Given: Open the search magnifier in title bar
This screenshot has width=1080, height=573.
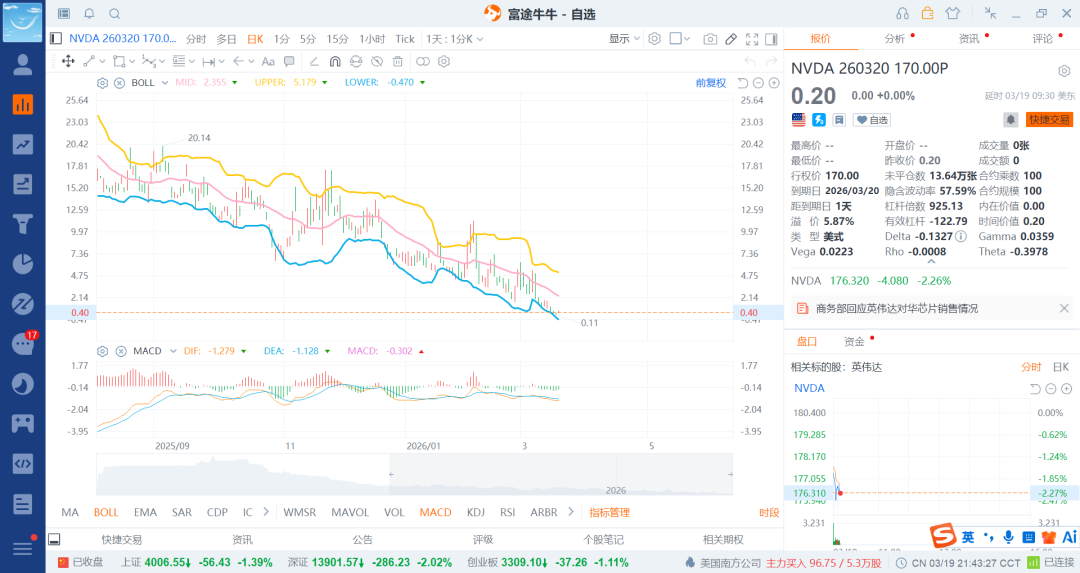Looking at the screenshot, I should point(115,14).
